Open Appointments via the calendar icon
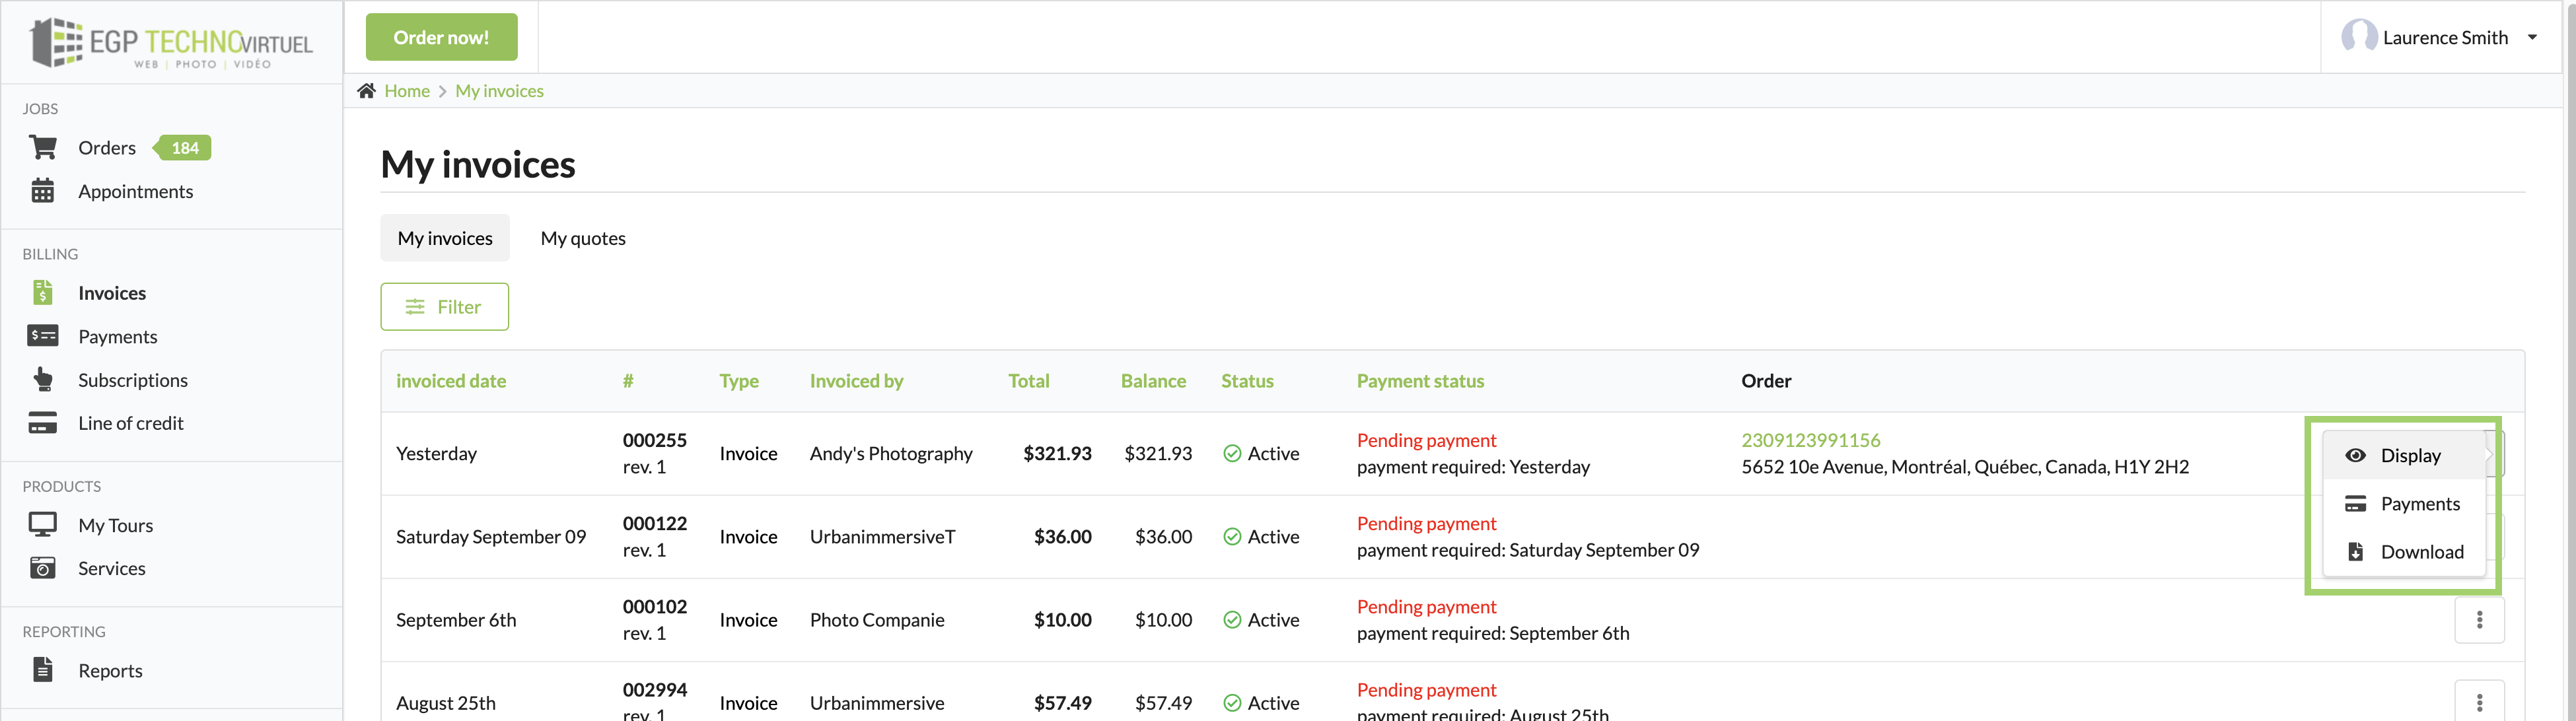This screenshot has height=721, width=2576. tap(43, 190)
